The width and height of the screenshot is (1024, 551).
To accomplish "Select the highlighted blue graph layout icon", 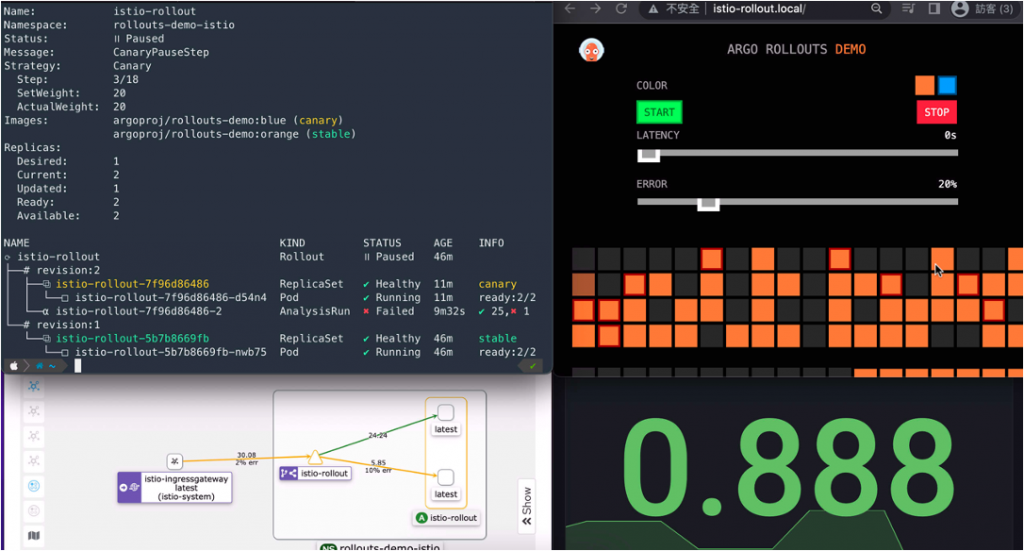I will pos(34,386).
